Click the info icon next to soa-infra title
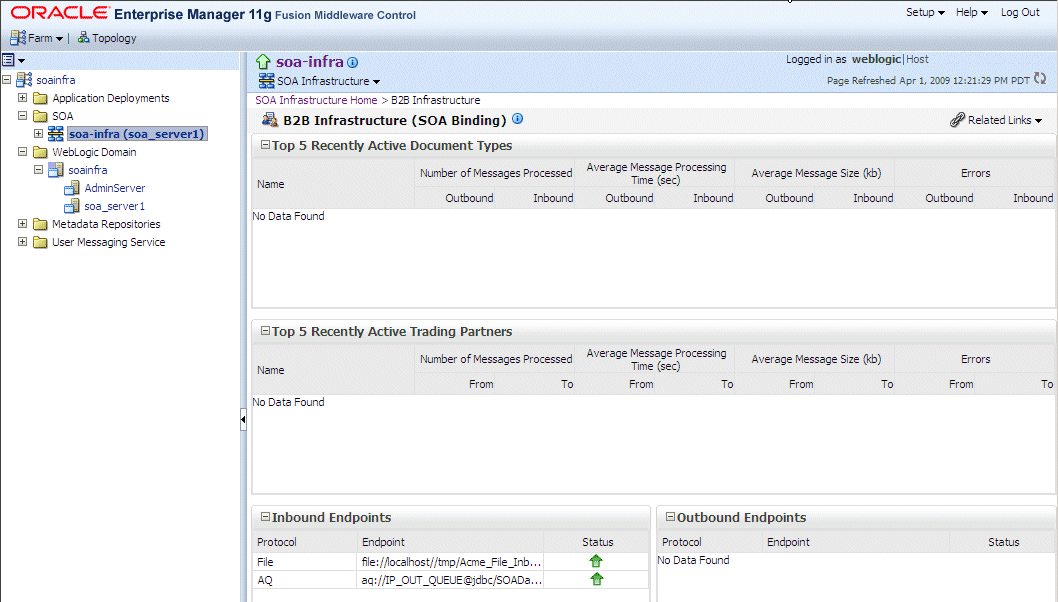This screenshot has width=1058, height=602. 352,63
